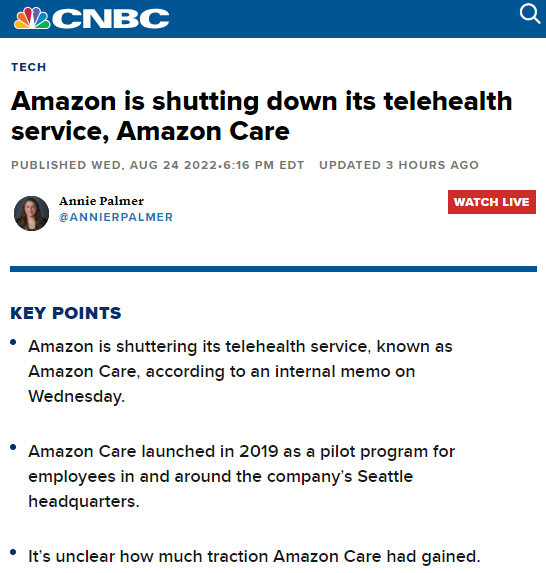Image resolution: width=546 pixels, height=573 pixels.
Task: Click the bullet beside the first key point
Action: [13, 342]
